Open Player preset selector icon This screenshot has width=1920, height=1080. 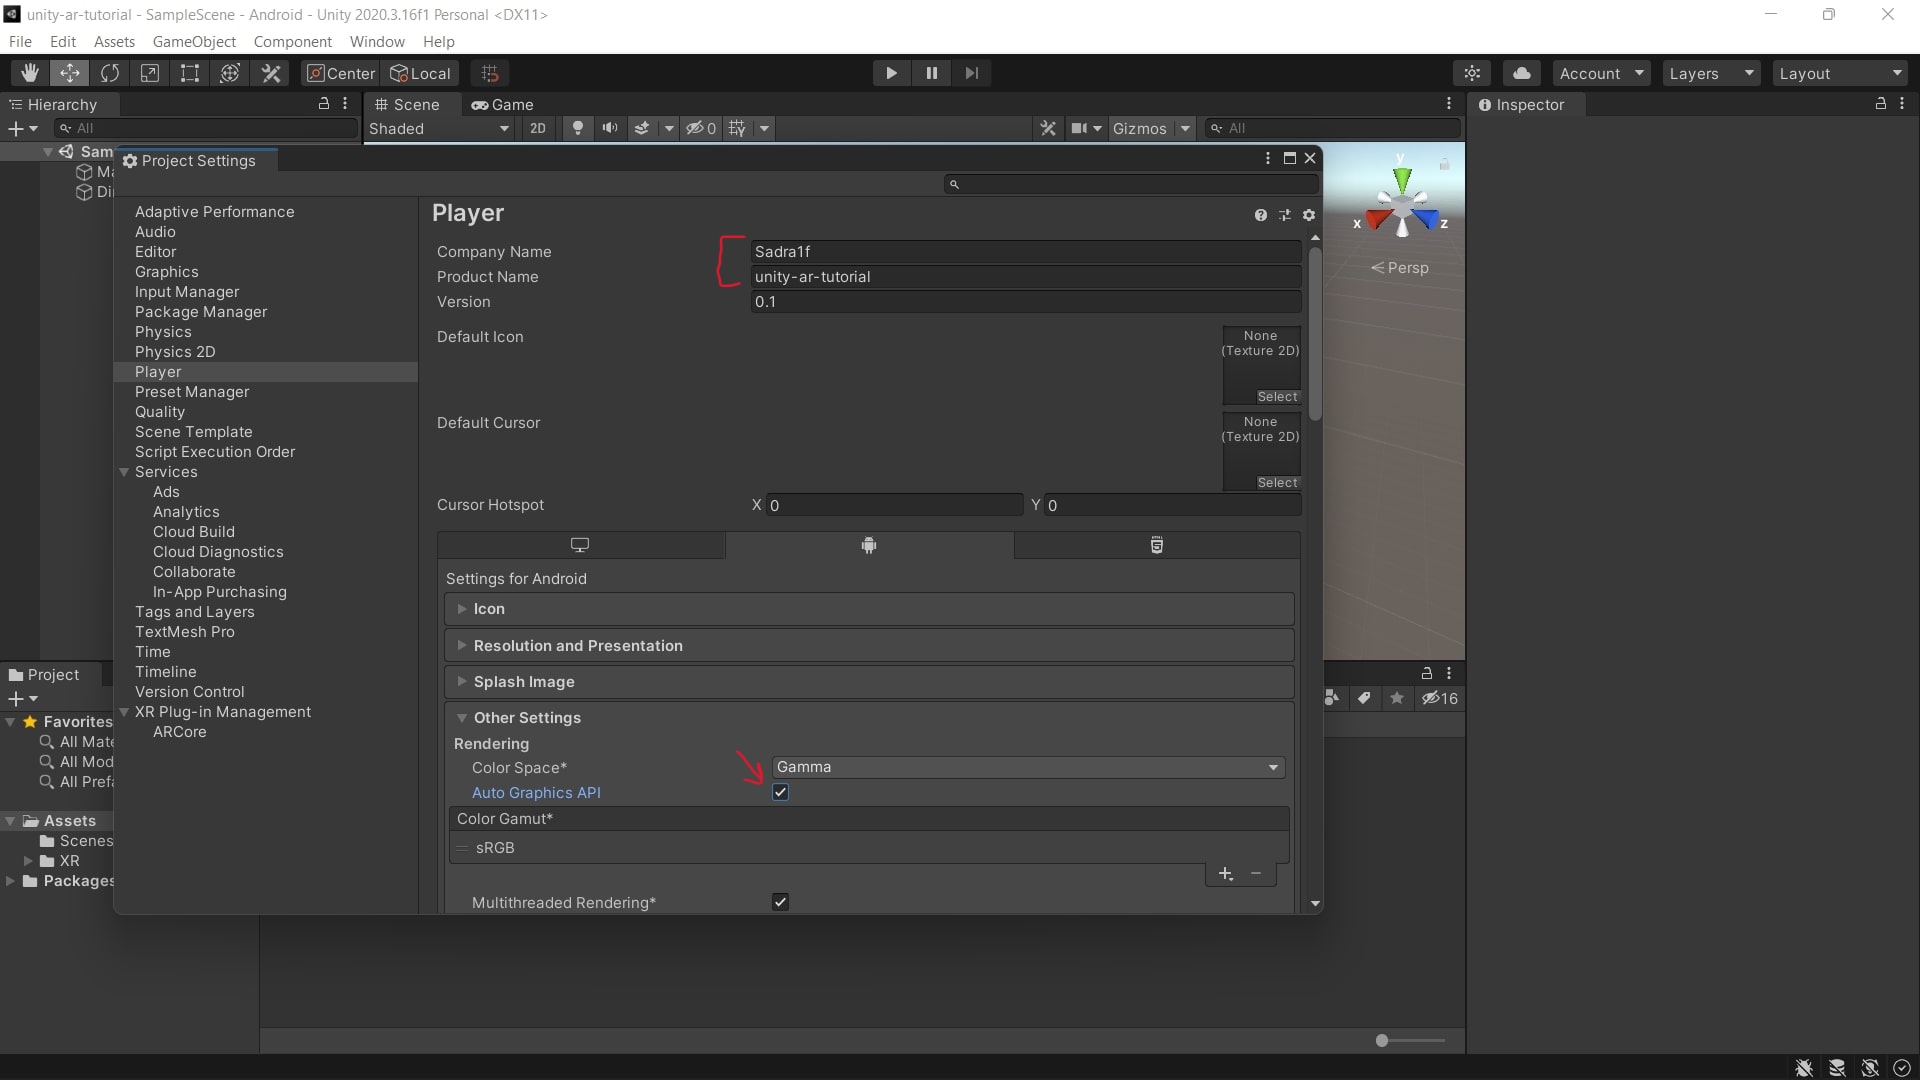pyautogui.click(x=1285, y=215)
